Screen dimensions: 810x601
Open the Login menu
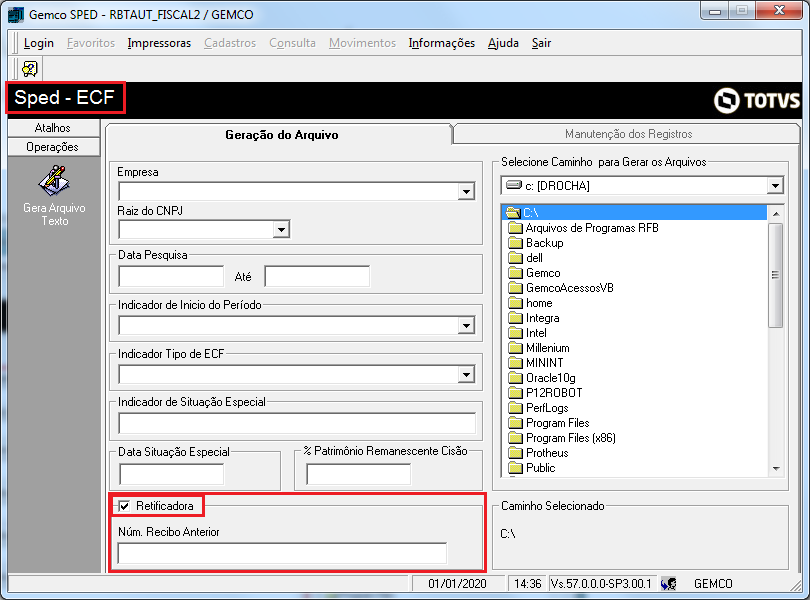(39, 43)
